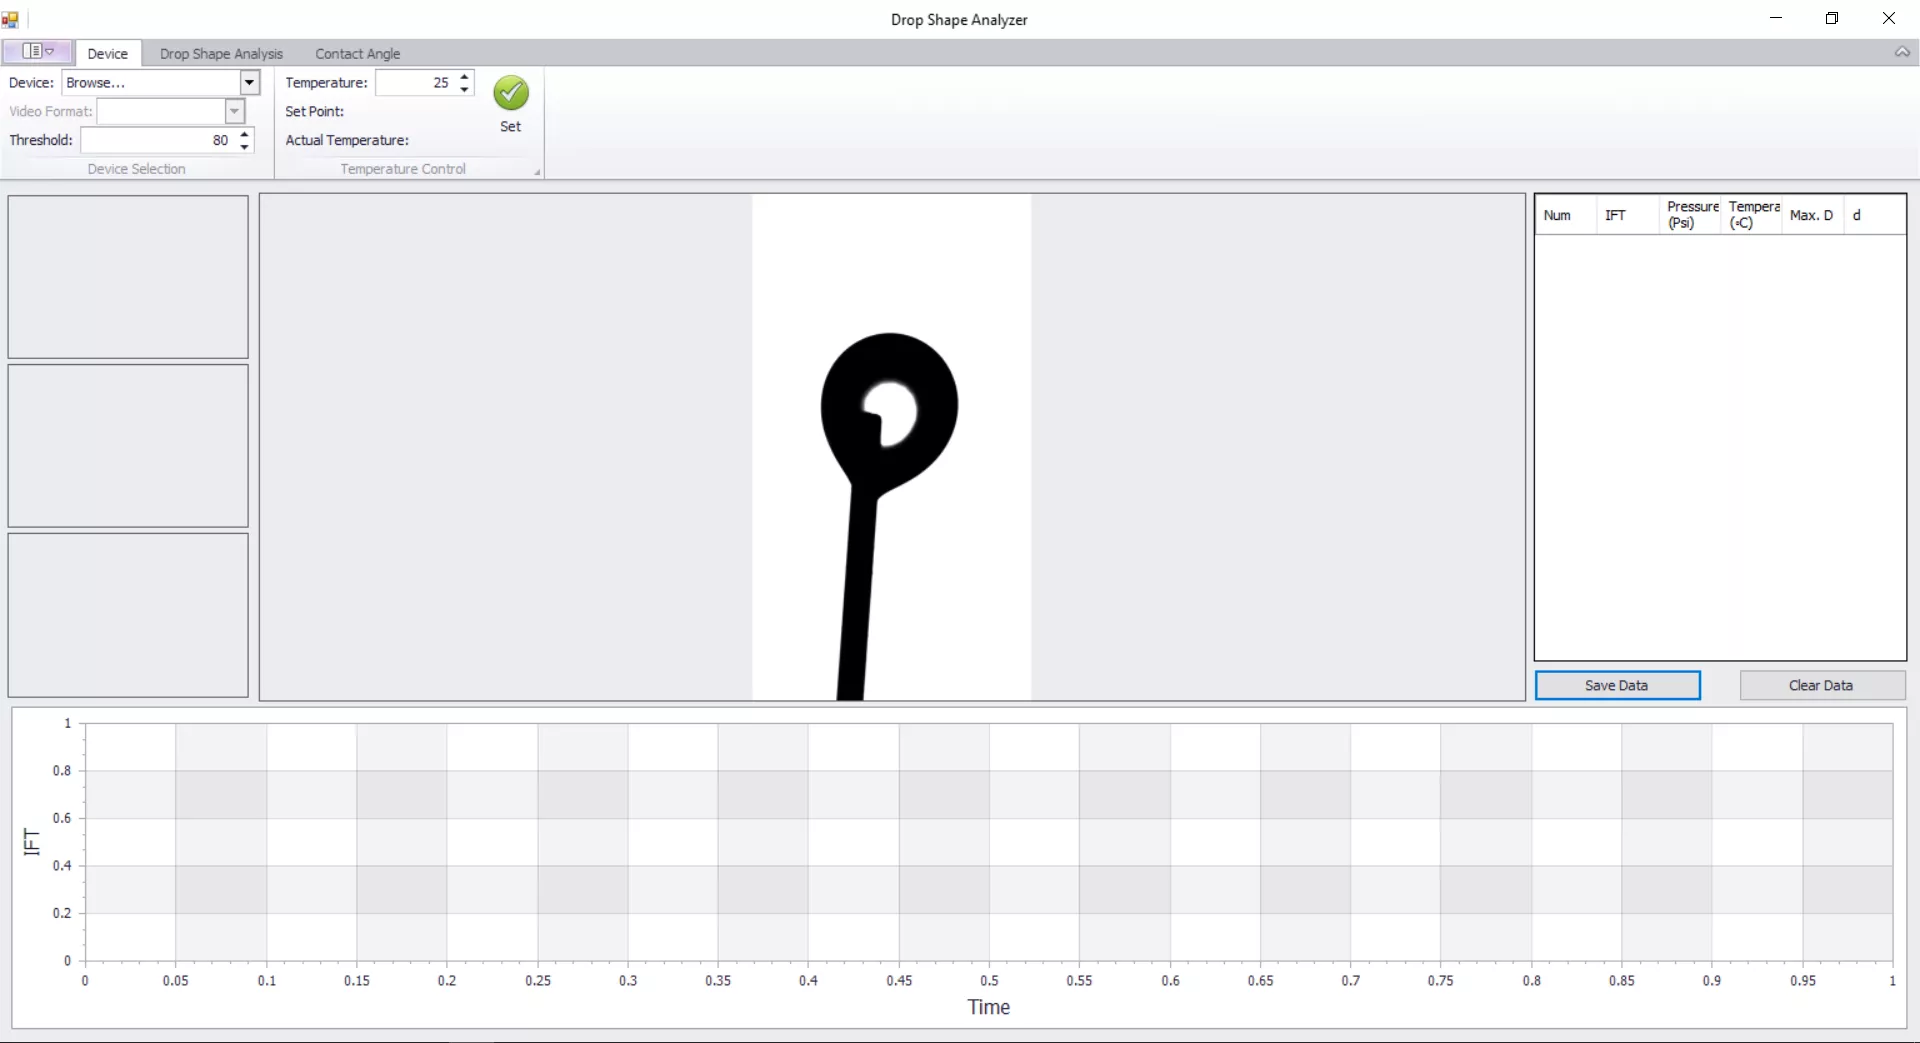Click the green checkmark Set icon

511,93
